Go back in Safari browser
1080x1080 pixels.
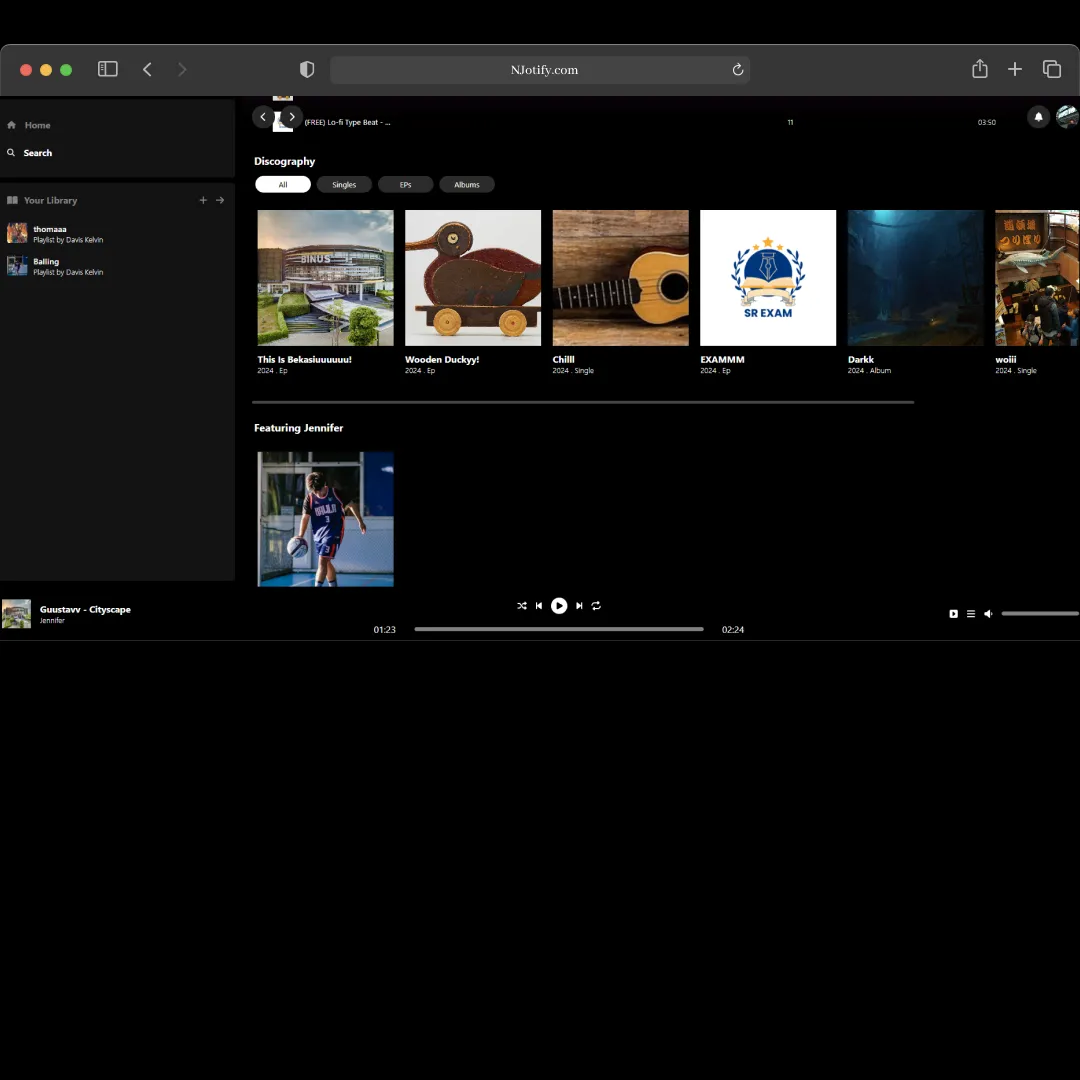click(147, 70)
